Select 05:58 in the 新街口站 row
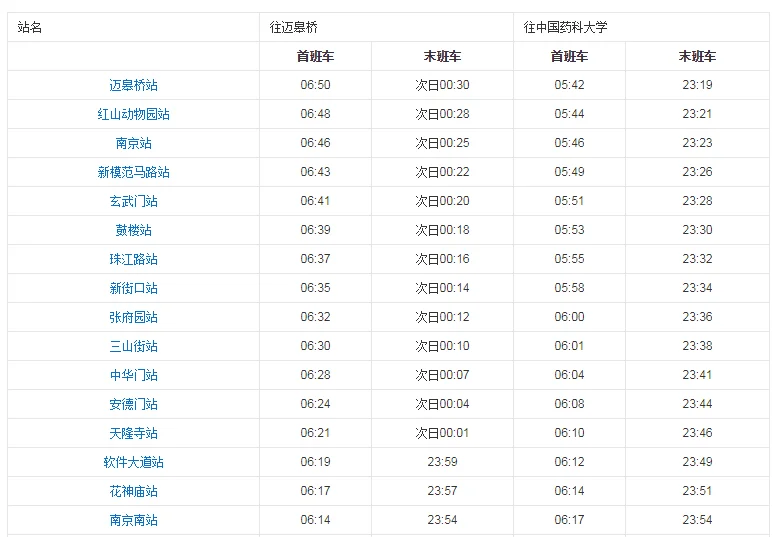Screen dimensions: 784x537 (x=570, y=288)
